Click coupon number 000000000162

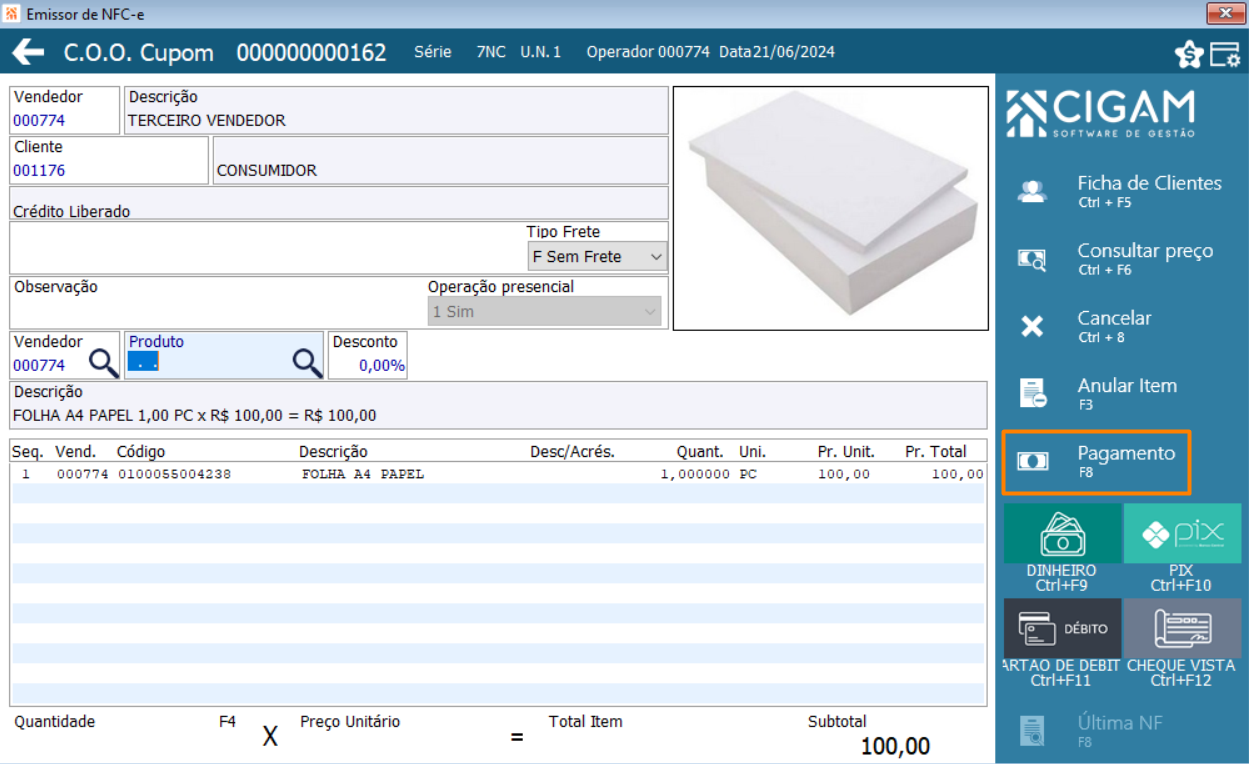click(311, 53)
